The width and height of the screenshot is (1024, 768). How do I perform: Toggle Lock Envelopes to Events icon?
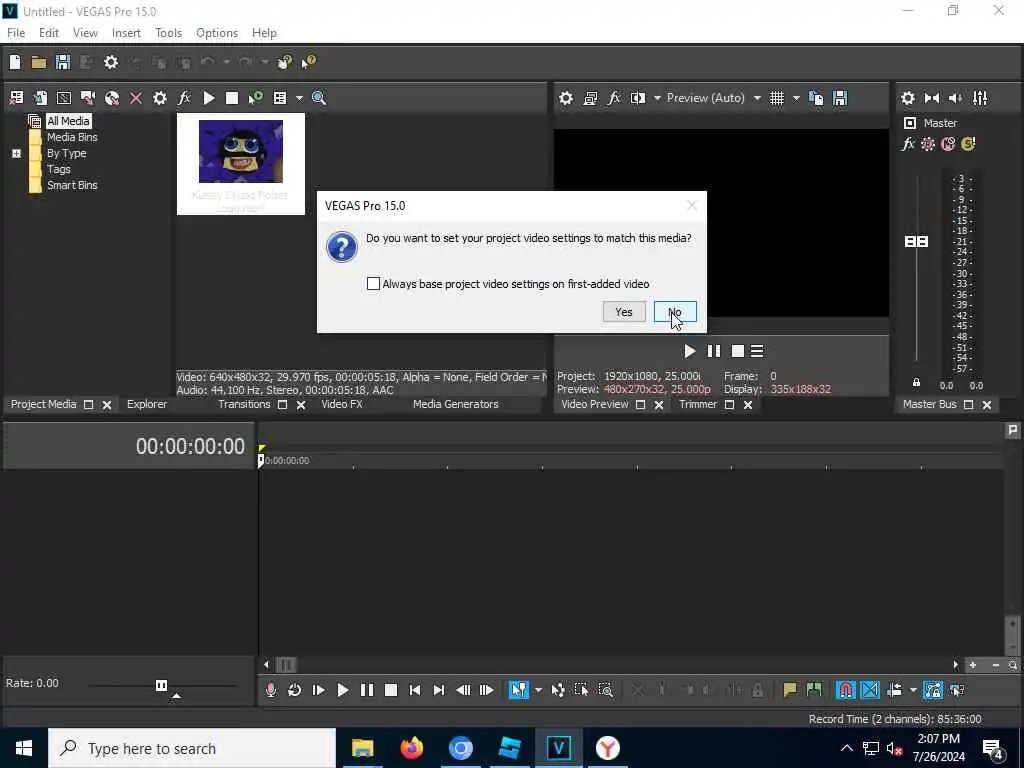933,690
